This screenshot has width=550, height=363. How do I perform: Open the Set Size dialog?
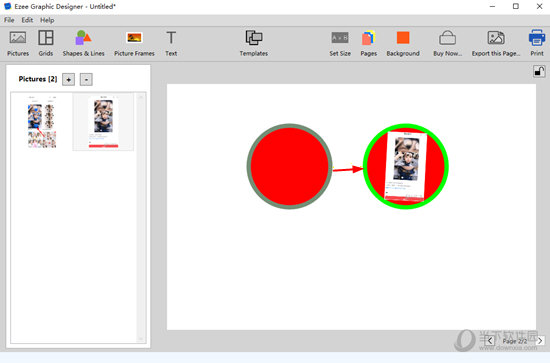click(340, 43)
